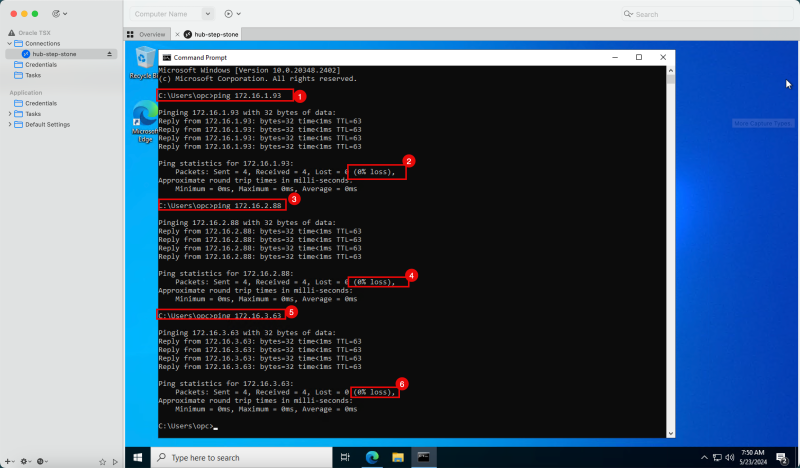800x468 pixels.
Task: Open Edge browser from taskbar
Action: tap(372, 457)
